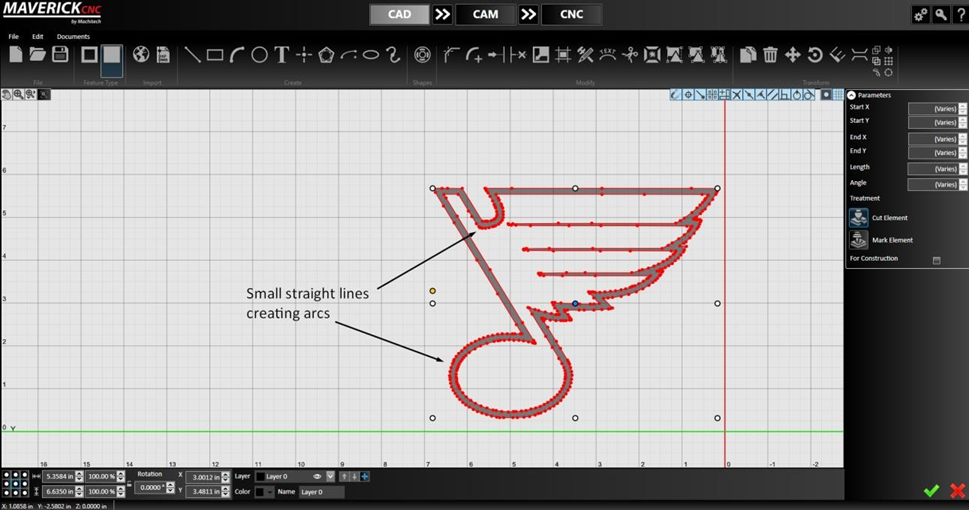Select the filled Feature Type toggle
Viewport: 969px width, 510px height.
(x=112, y=59)
